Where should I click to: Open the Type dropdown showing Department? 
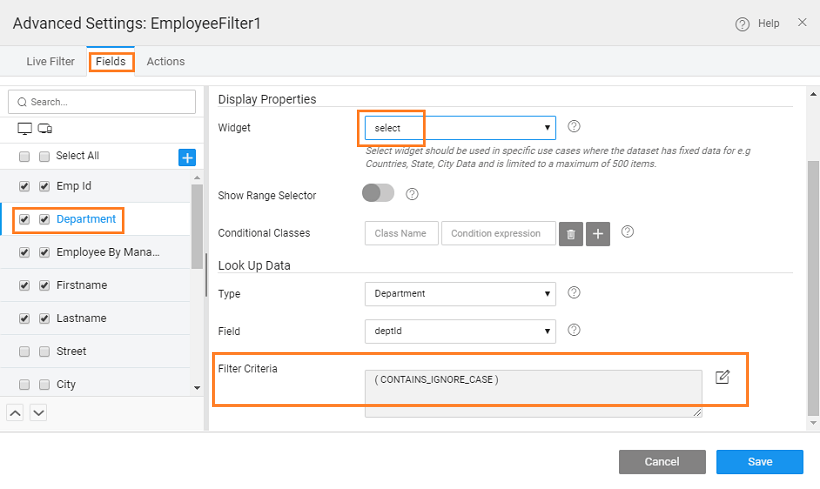pos(460,294)
